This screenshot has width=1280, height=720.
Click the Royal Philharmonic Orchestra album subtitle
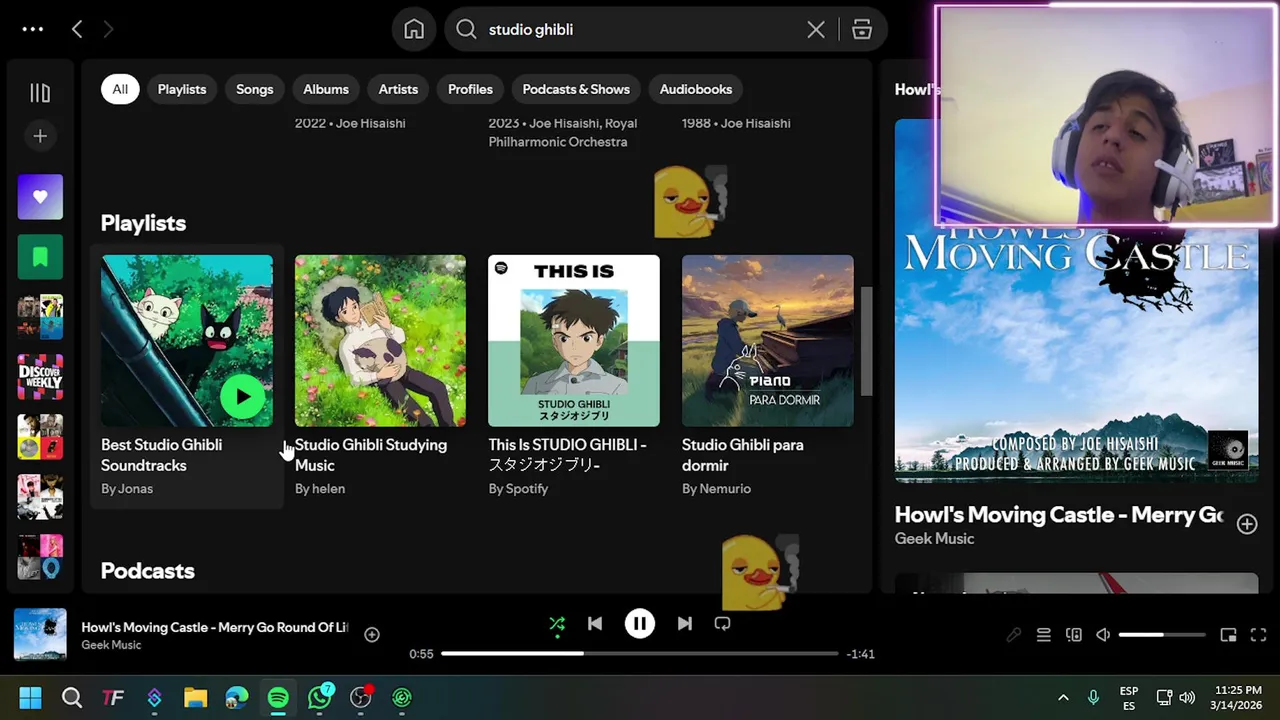pyautogui.click(x=563, y=133)
